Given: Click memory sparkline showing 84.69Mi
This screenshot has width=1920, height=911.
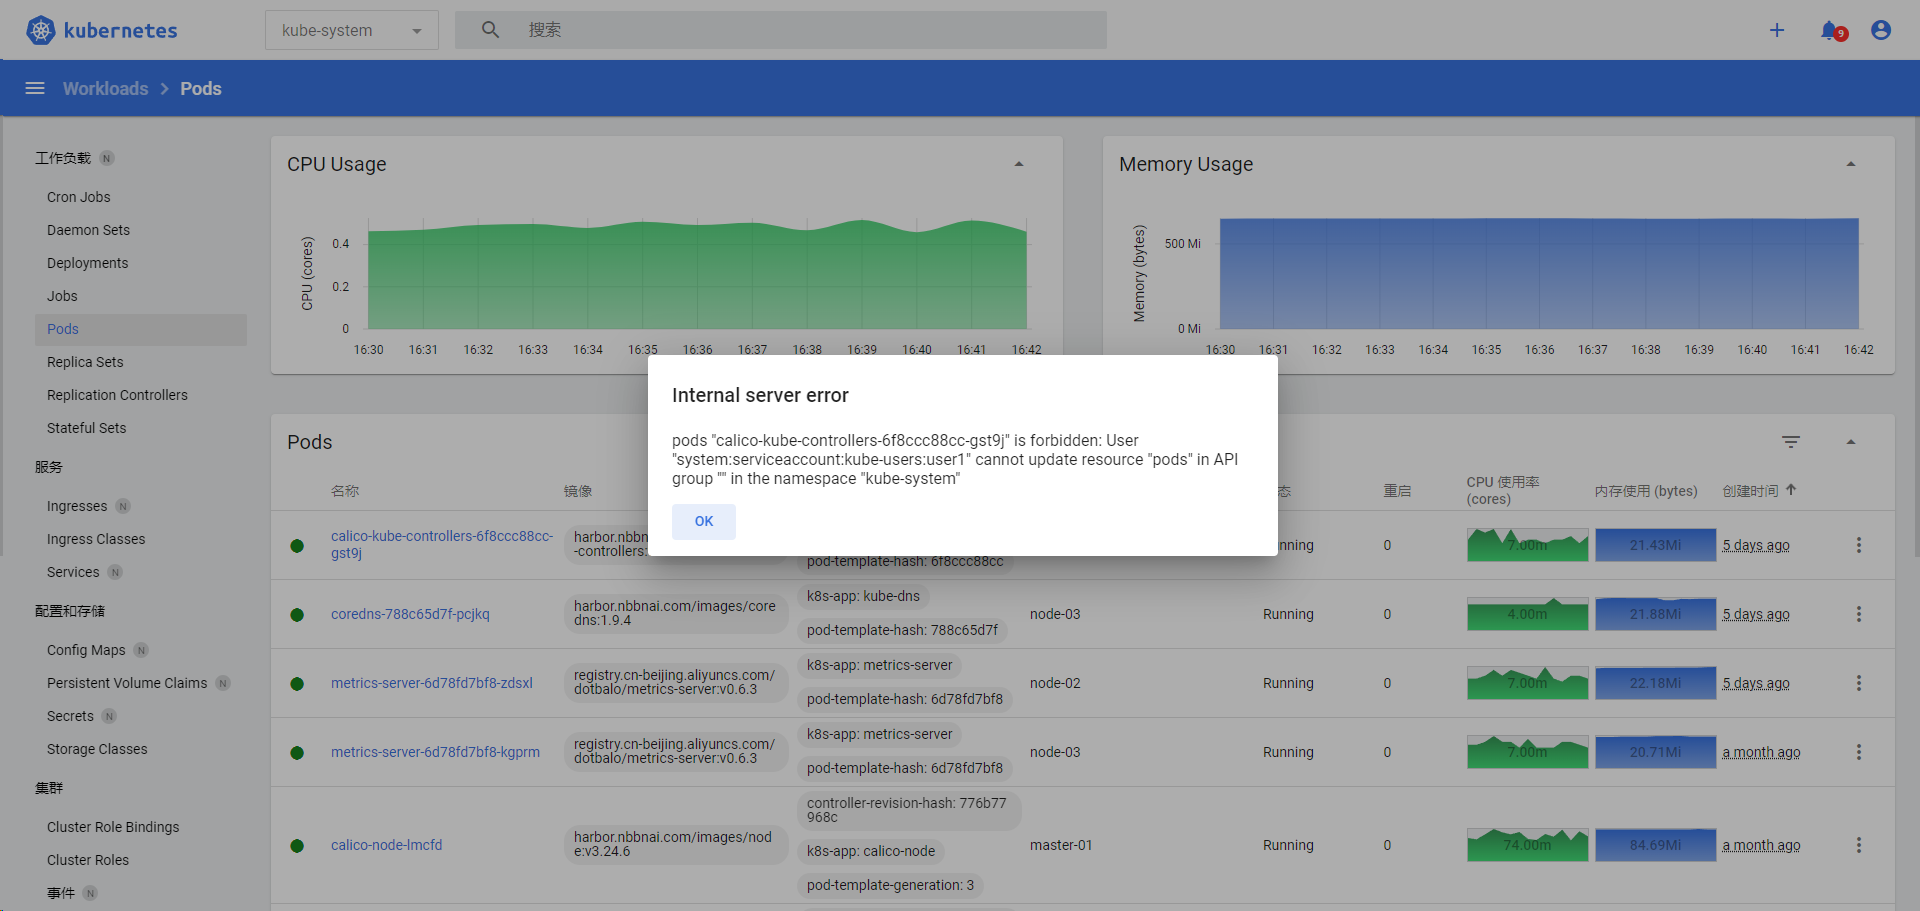Looking at the screenshot, I should click(1655, 845).
